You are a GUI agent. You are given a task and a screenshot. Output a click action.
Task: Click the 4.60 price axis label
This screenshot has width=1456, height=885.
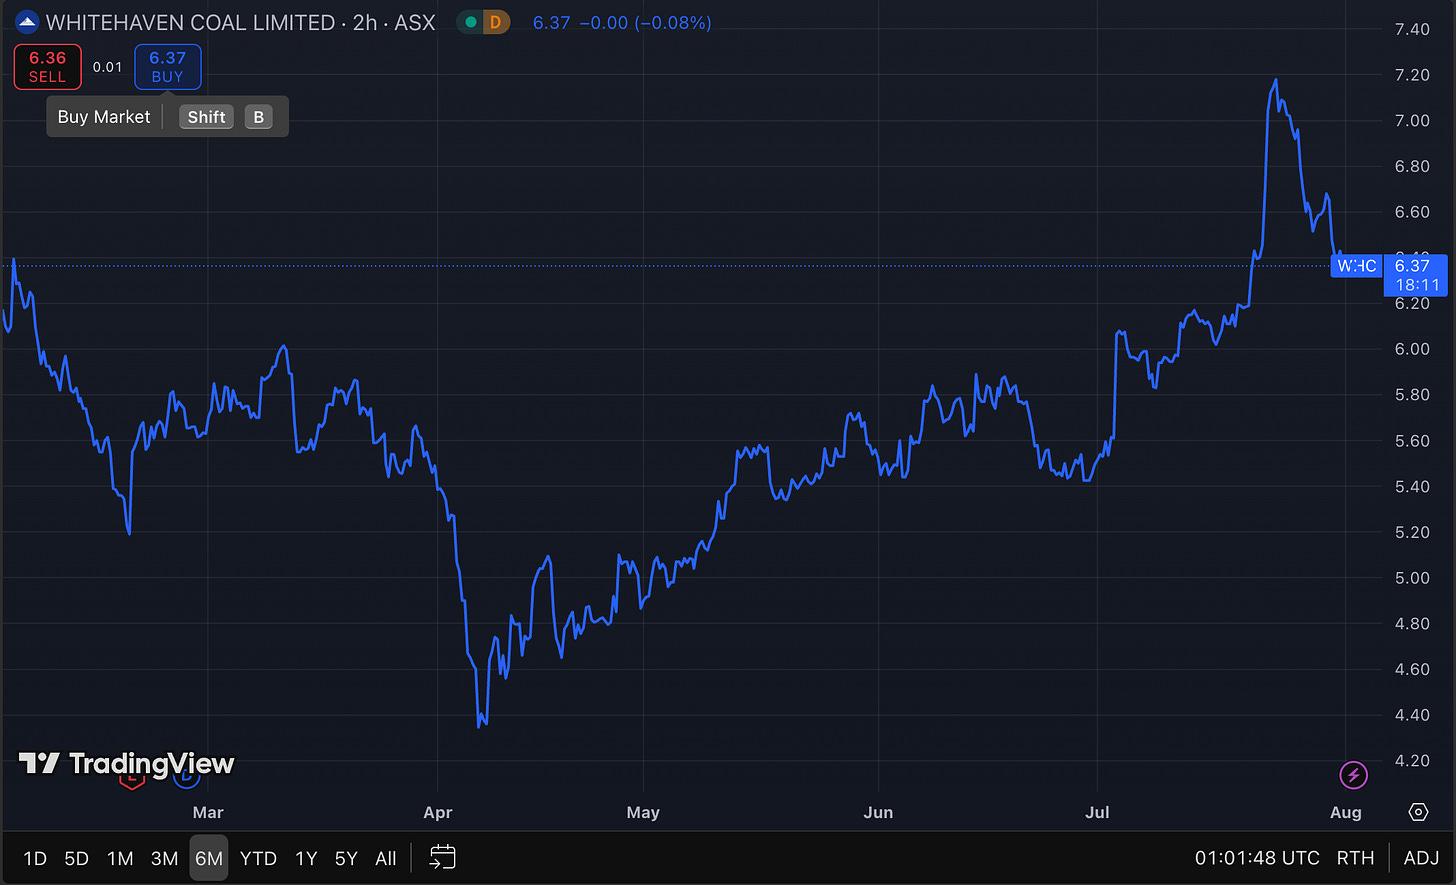pos(1412,669)
